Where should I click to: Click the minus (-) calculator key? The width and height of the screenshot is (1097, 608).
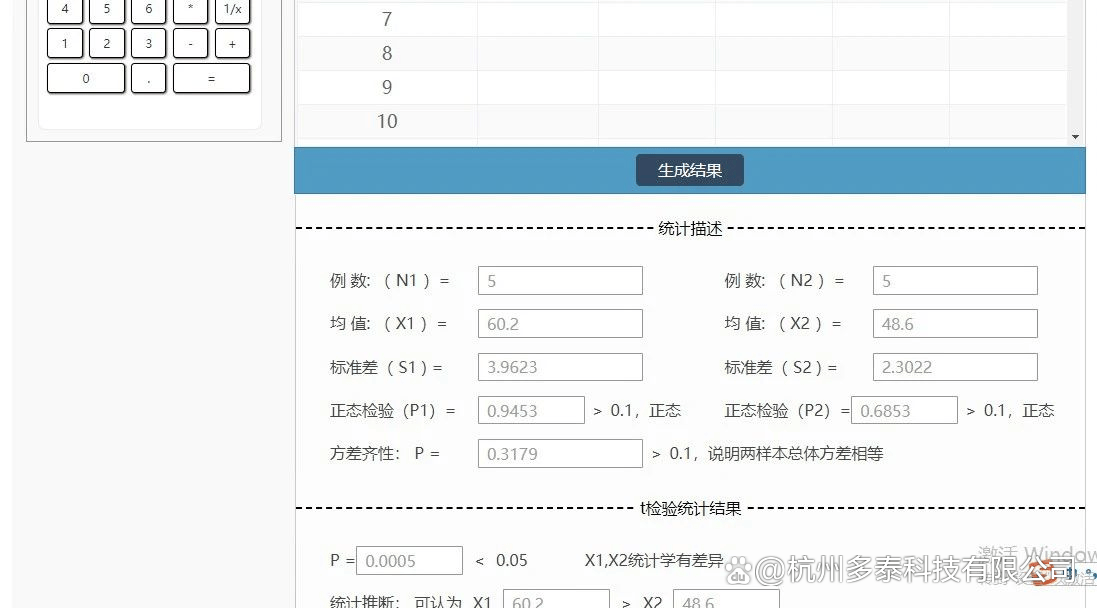click(x=190, y=43)
